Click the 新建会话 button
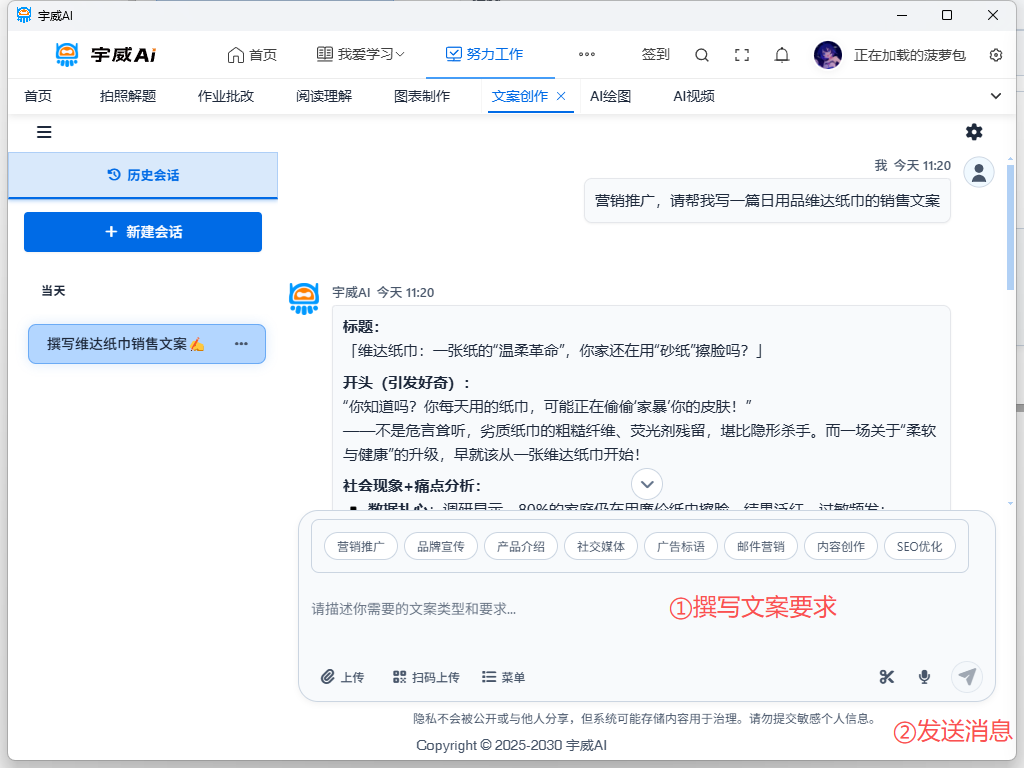The width and height of the screenshot is (1024, 768). pyautogui.click(x=143, y=232)
